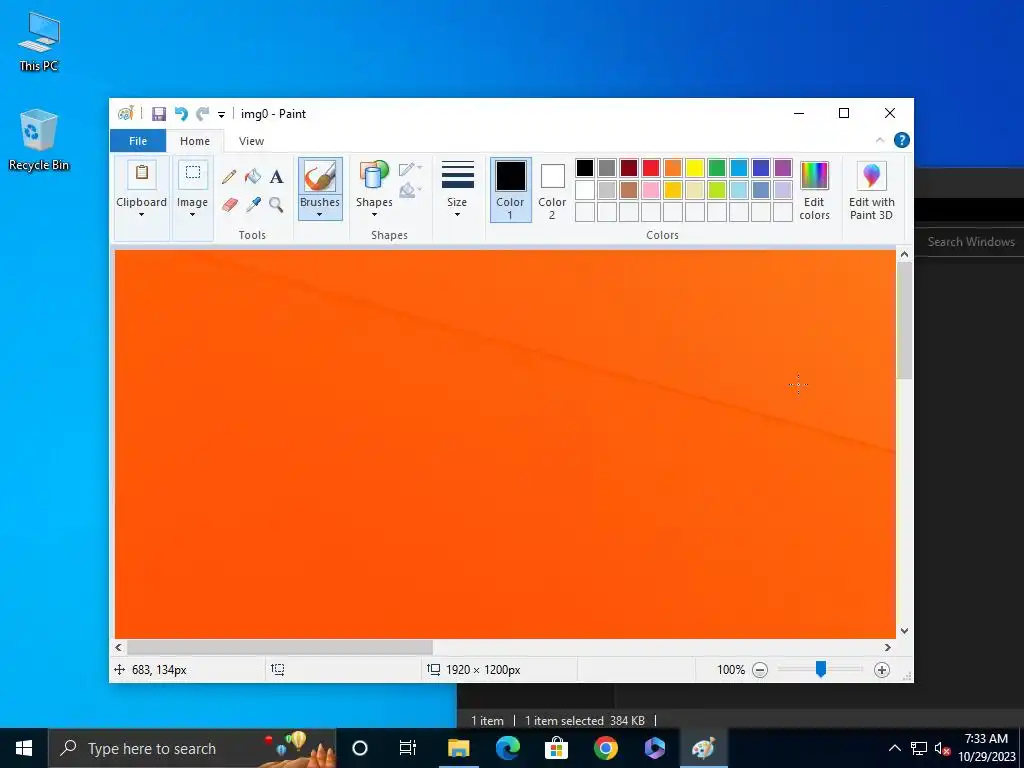
Task: Select Color 2 background swatch
Action: [552, 190]
